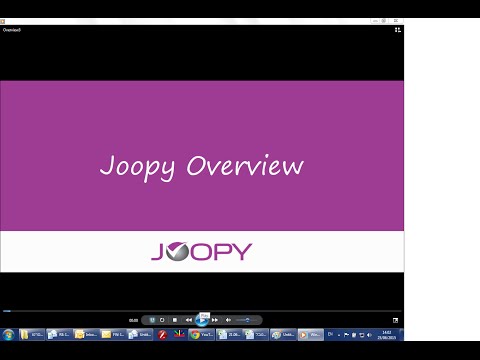
Task: Click the EN language indicator
Action: point(331,334)
